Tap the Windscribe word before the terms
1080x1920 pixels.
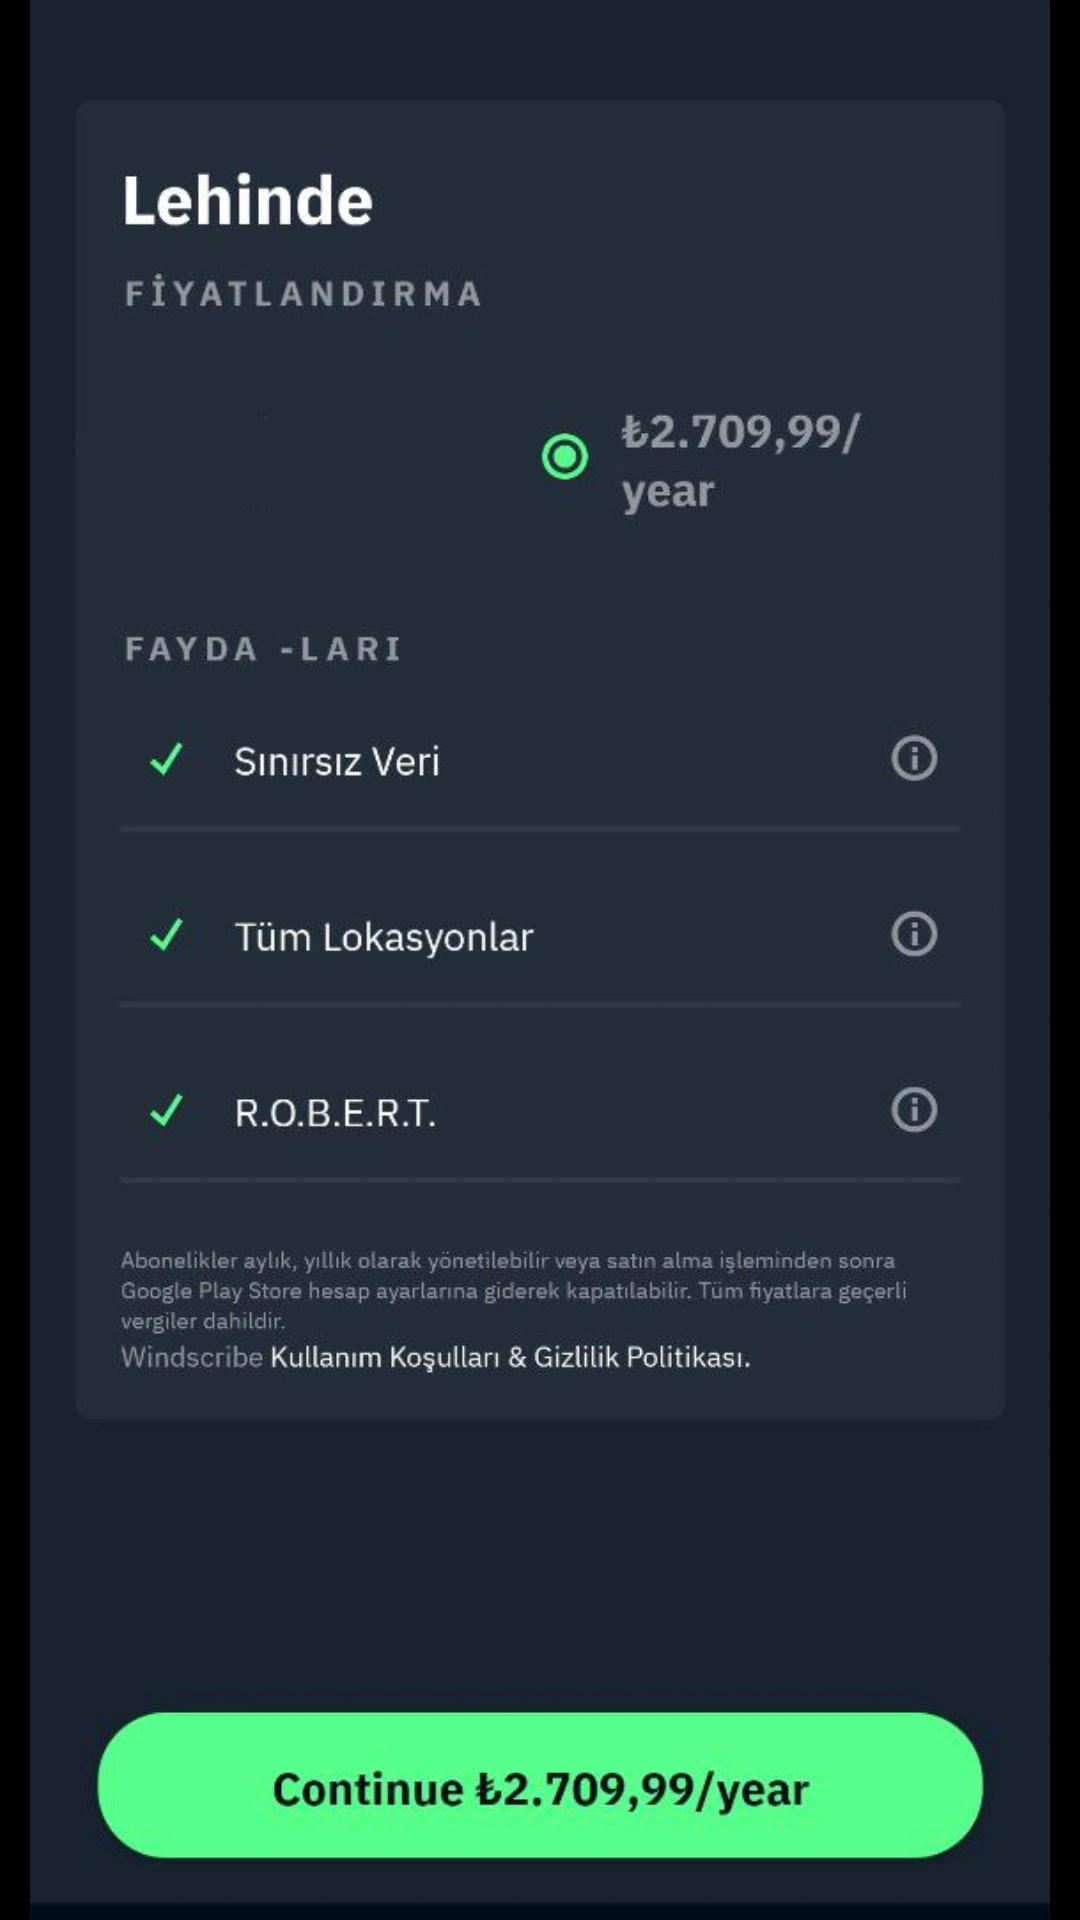(x=192, y=1357)
